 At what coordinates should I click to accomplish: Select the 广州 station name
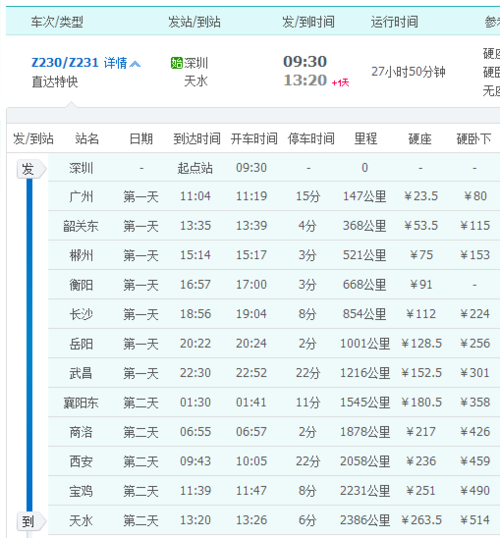[x=81, y=196]
